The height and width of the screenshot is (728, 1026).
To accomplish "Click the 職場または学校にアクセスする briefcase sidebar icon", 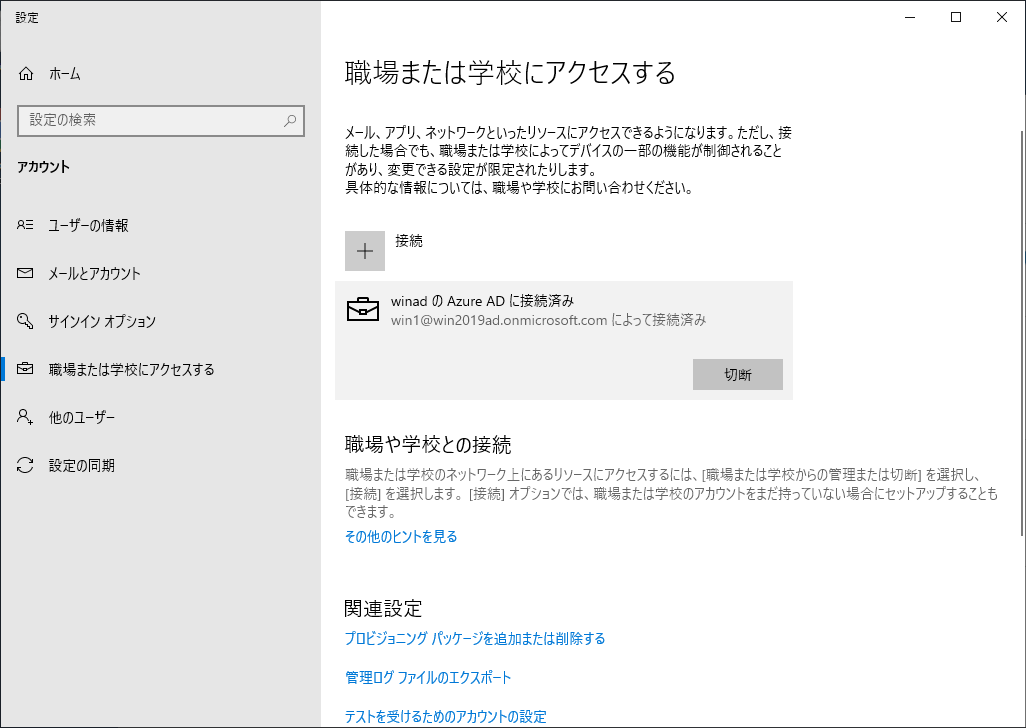I will click(25, 369).
